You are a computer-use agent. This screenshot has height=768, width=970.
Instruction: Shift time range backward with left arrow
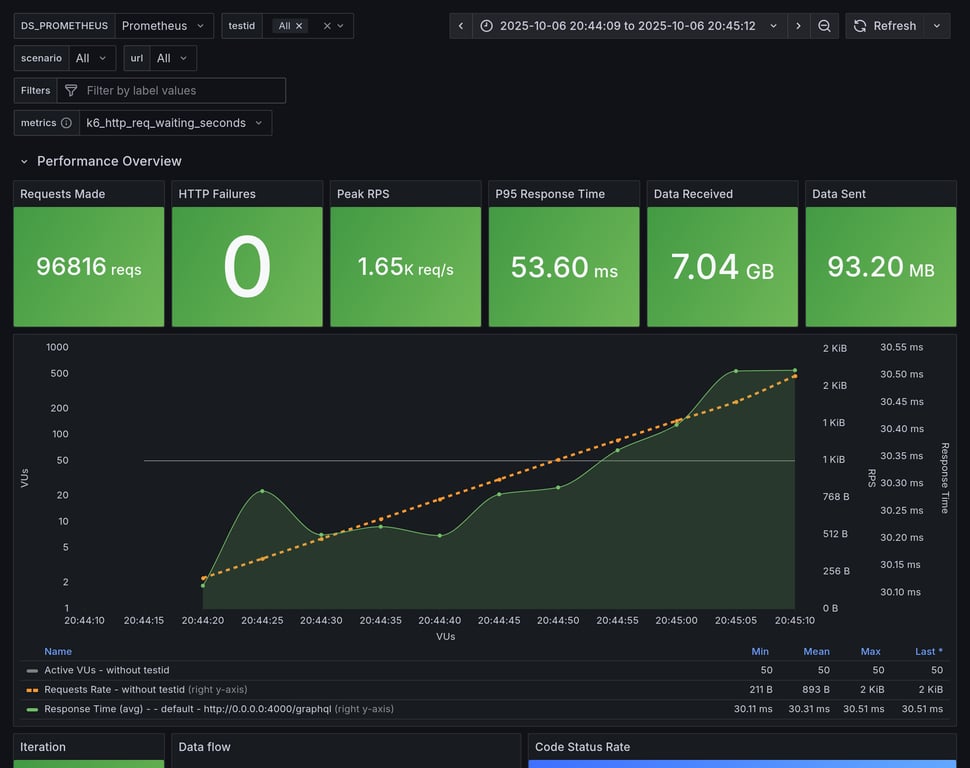[460, 26]
